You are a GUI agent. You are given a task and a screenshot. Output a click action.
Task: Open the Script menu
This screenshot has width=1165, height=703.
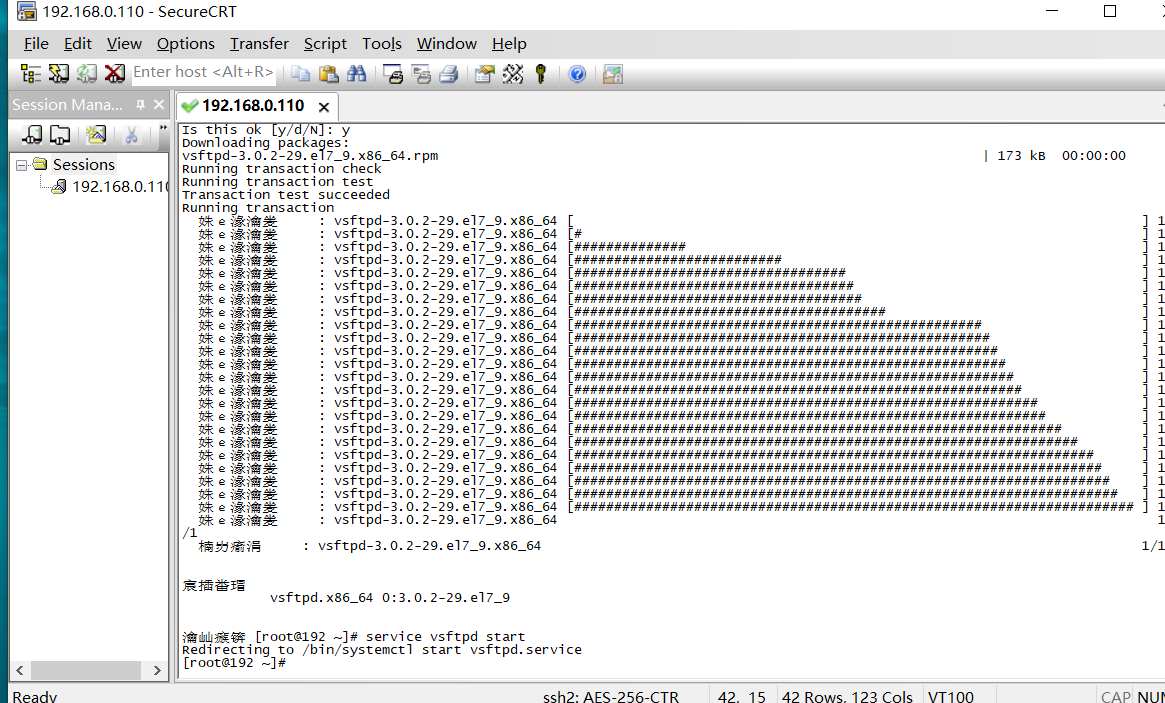click(325, 44)
